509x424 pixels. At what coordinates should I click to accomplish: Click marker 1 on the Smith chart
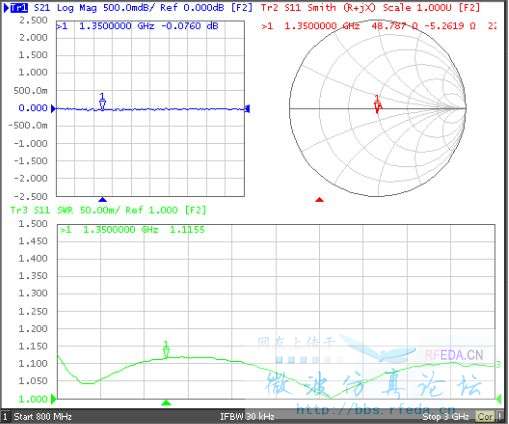click(377, 104)
